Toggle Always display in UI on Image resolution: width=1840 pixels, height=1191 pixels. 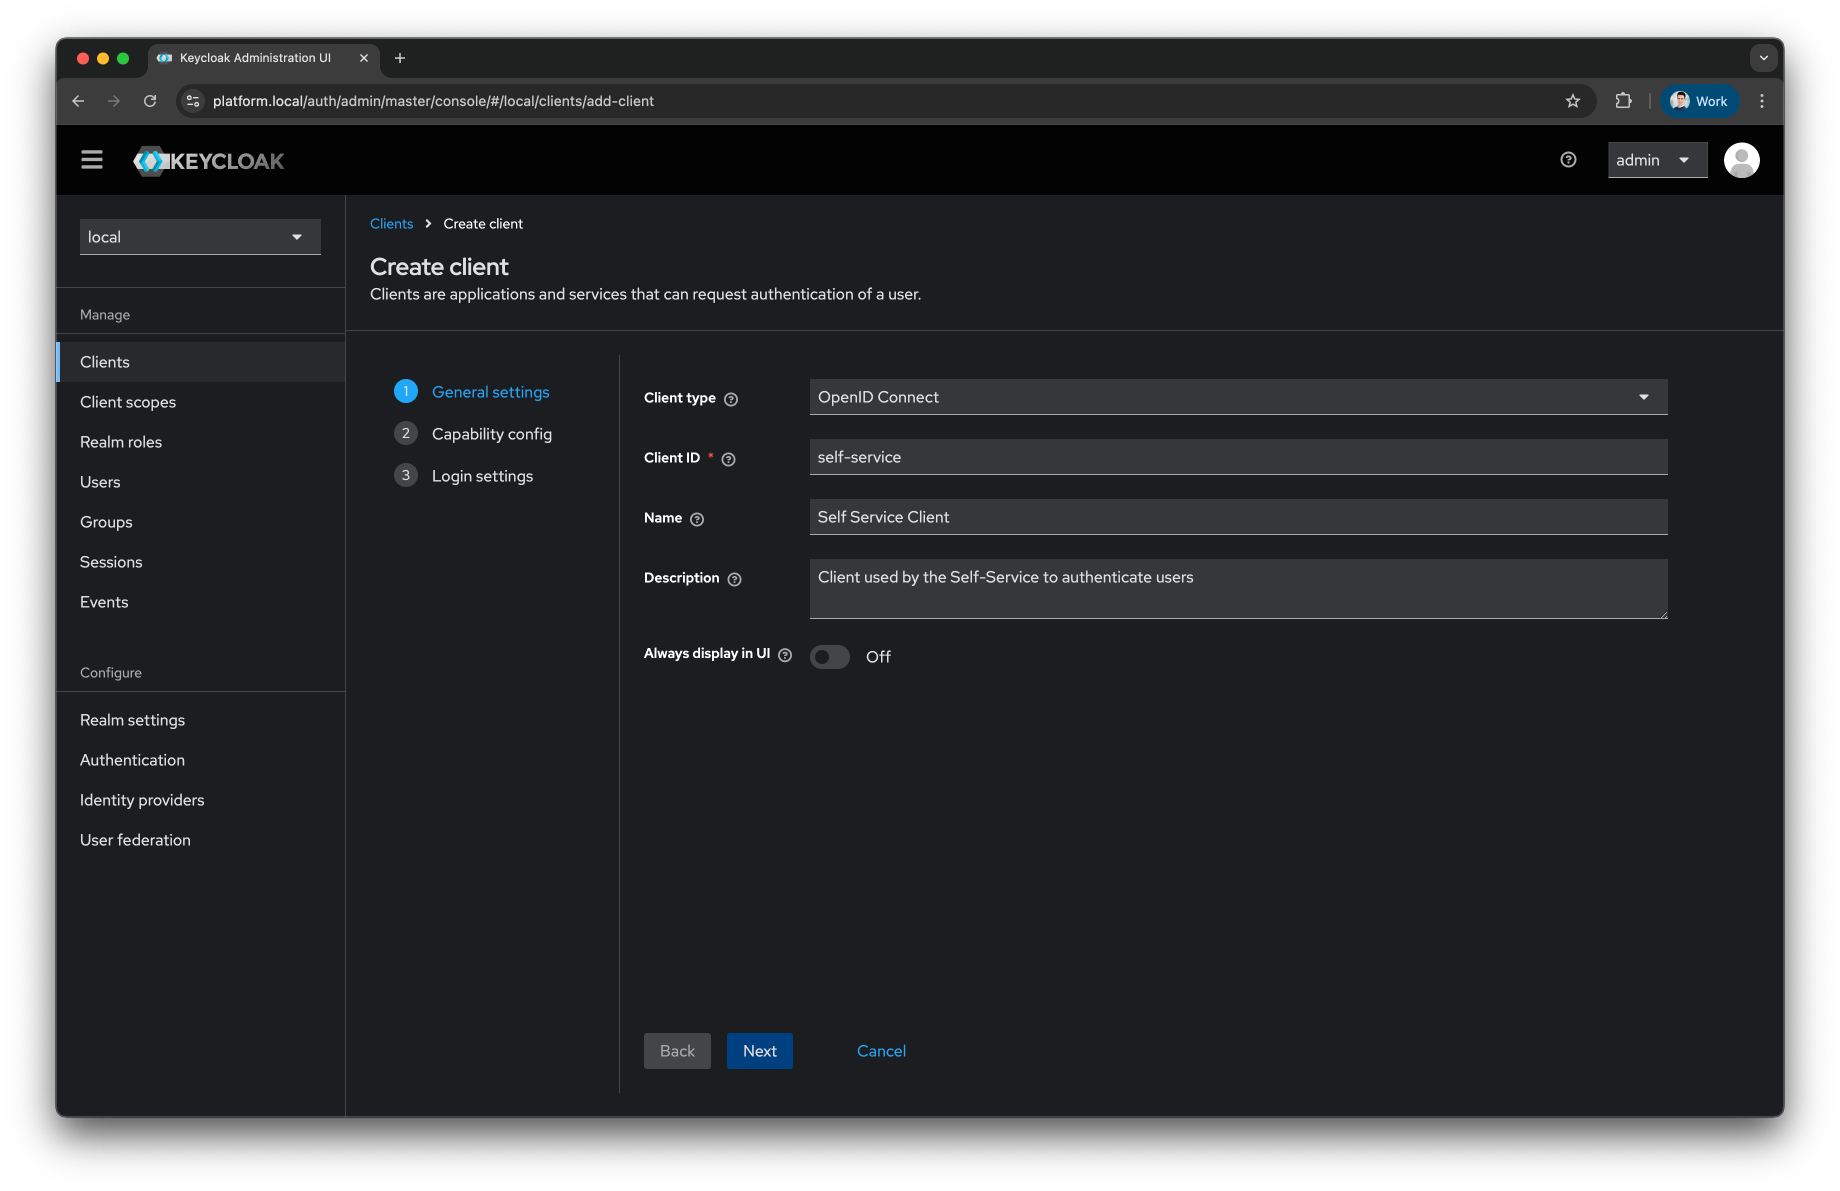[829, 656]
